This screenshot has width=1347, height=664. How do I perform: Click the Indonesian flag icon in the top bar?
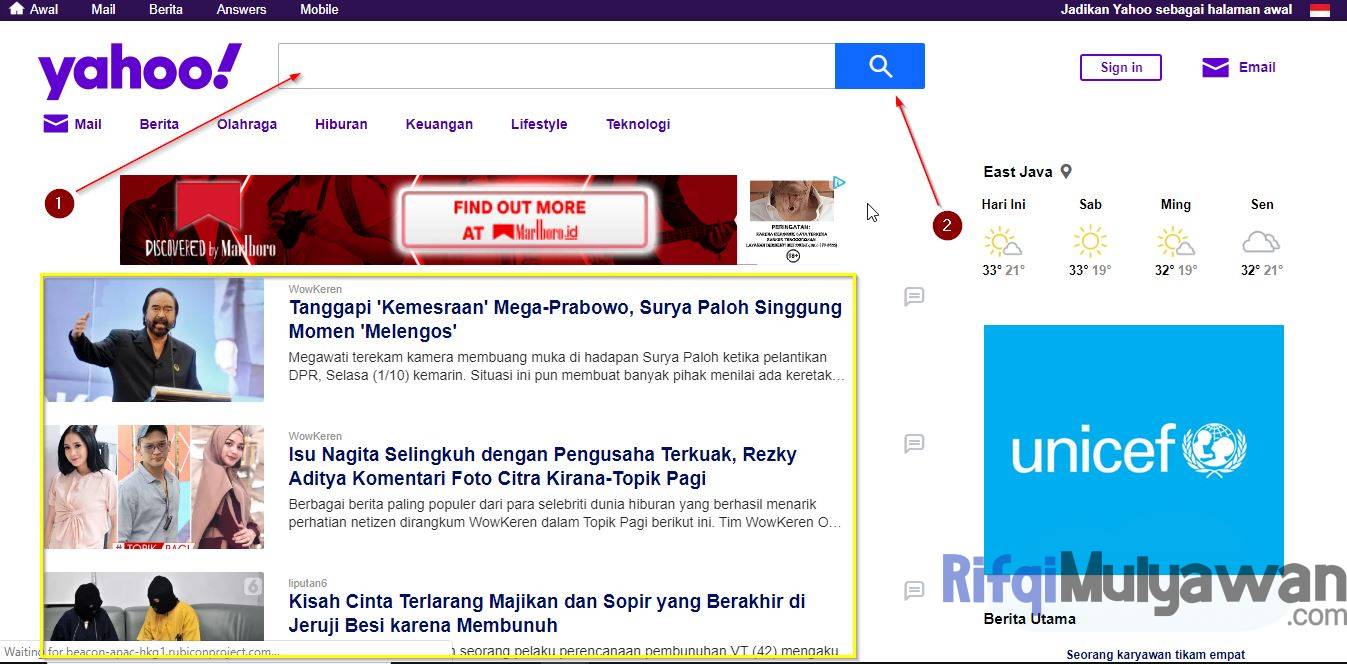click(x=1320, y=9)
